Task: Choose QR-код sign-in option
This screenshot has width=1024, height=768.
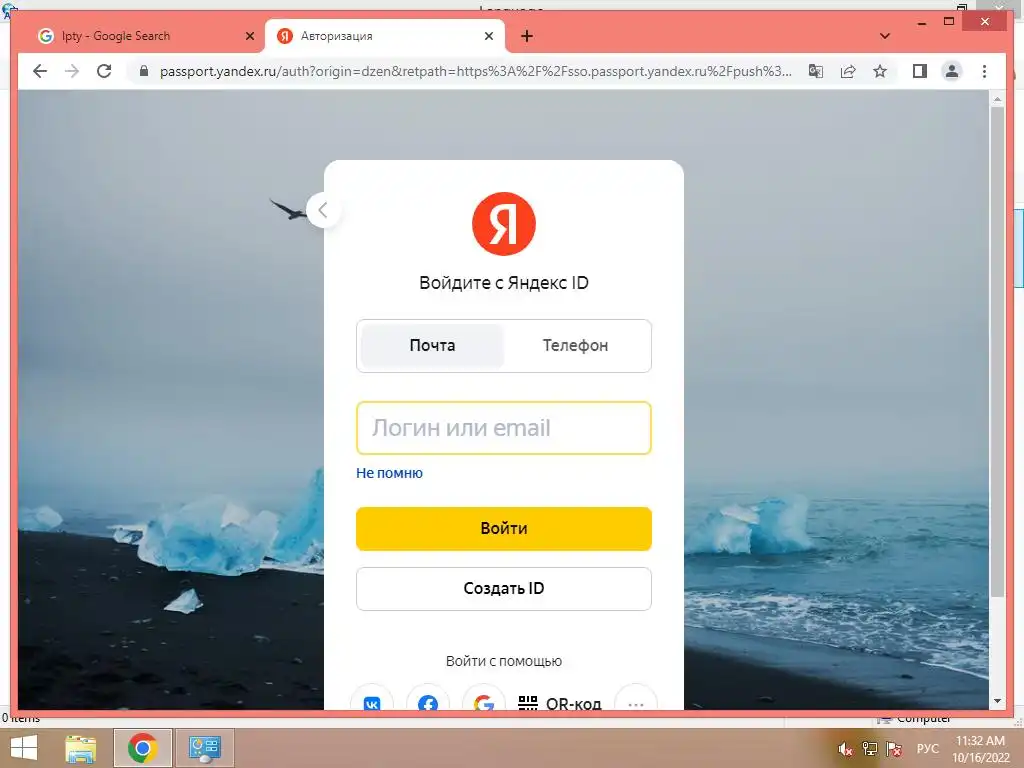Action: pyautogui.click(x=560, y=703)
